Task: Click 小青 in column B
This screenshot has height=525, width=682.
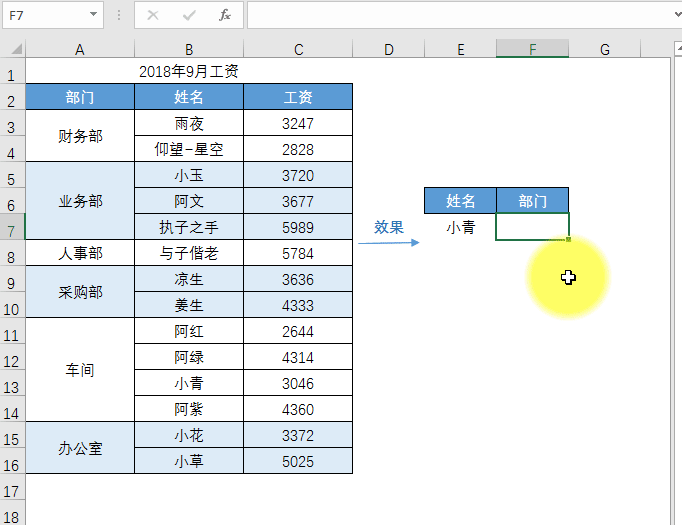Action: pyautogui.click(x=189, y=383)
